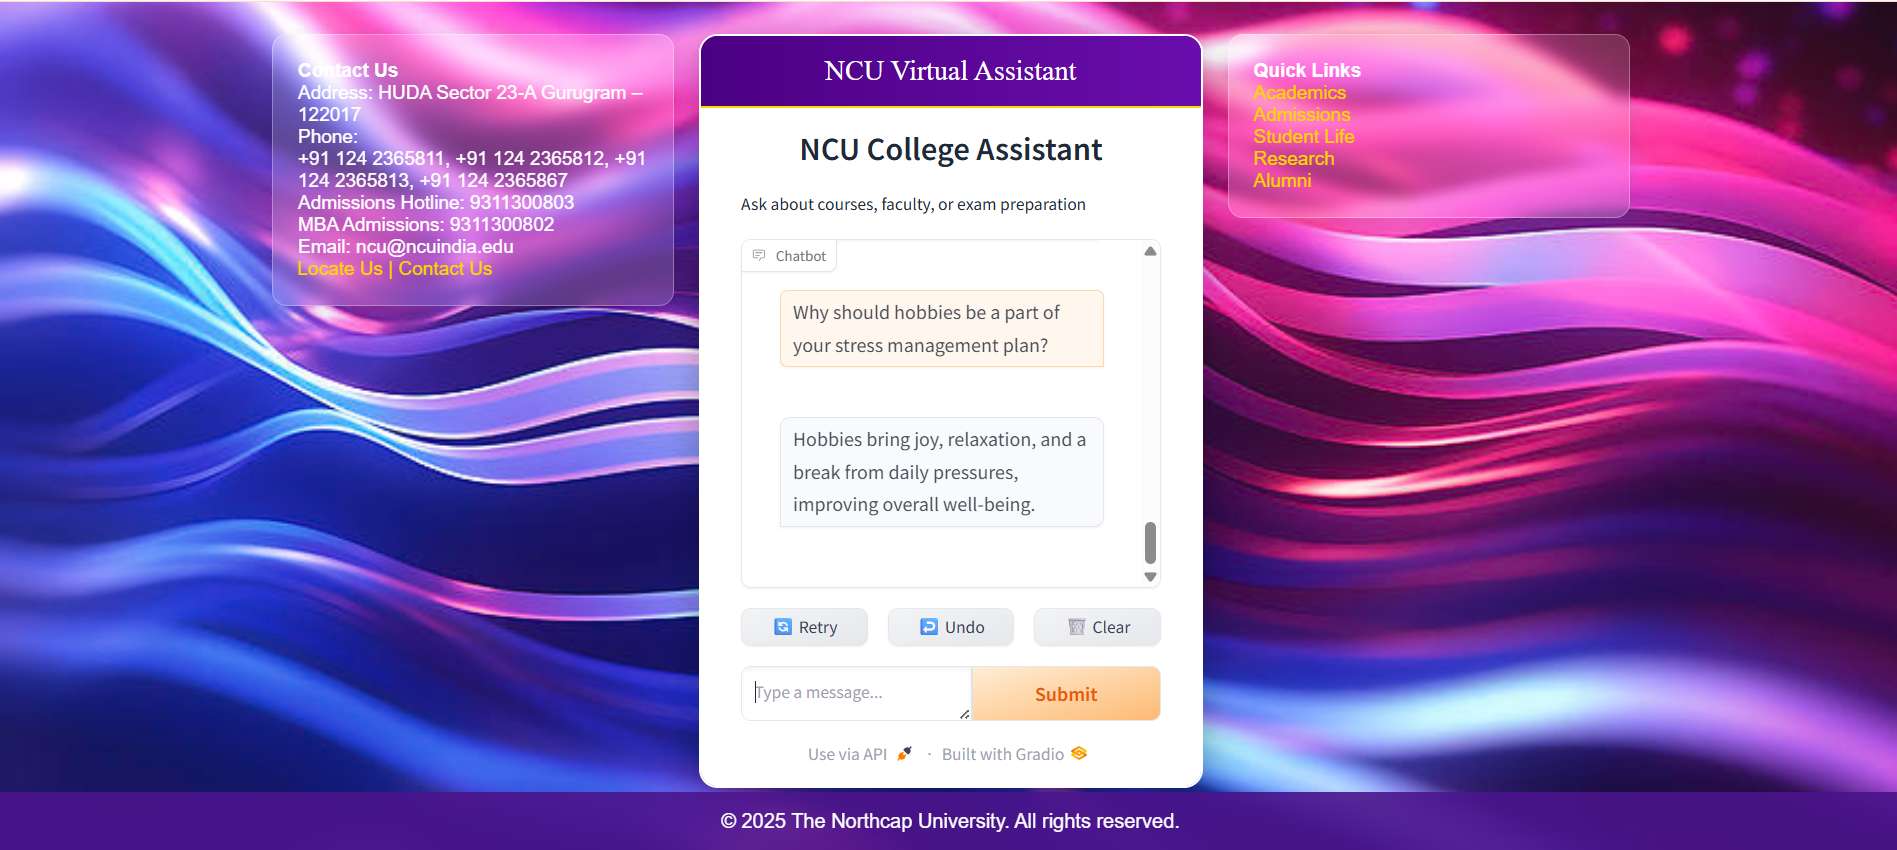
Task: Visit the Alumni link
Action: (1282, 181)
